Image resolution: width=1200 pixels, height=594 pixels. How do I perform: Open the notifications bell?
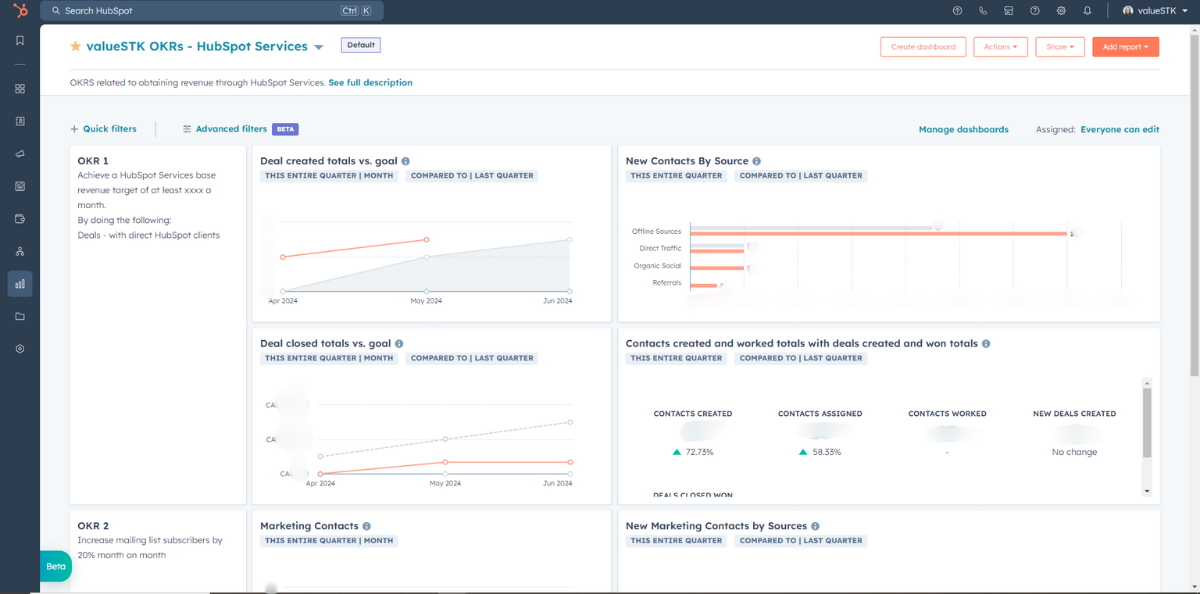pyautogui.click(x=1087, y=11)
